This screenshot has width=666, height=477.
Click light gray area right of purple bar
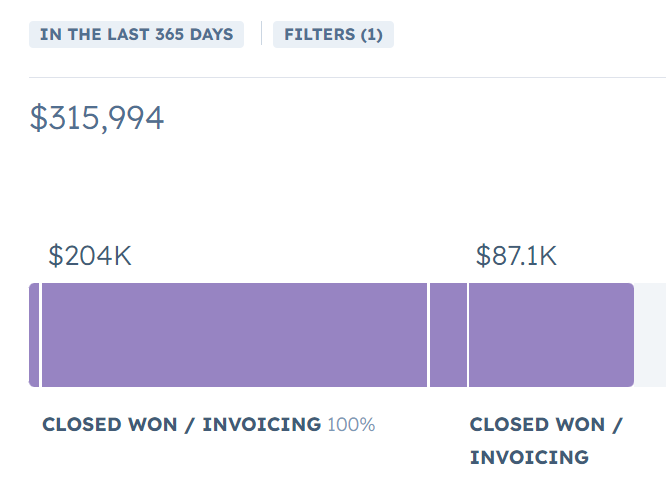[651, 335]
